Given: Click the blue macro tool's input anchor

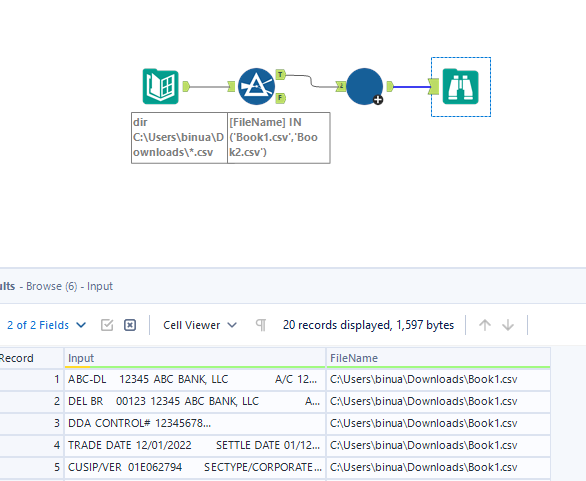Looking at the screenshot, I should pyautogui.click(x=341, y=86).
